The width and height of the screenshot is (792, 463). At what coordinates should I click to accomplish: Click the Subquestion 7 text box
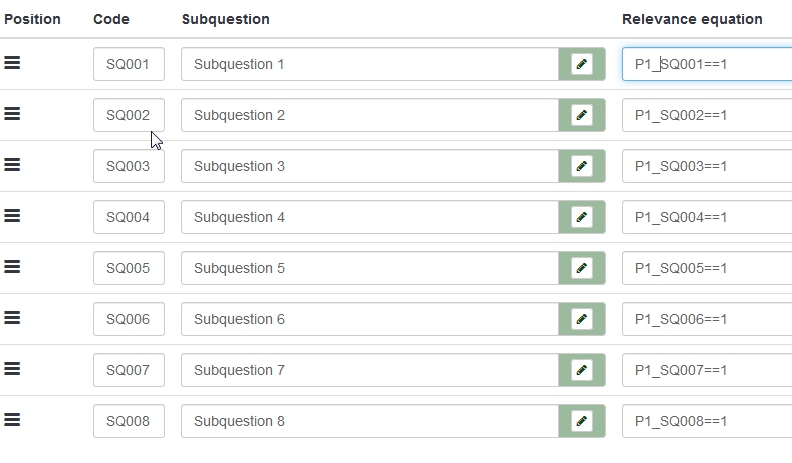pos(369,370)
